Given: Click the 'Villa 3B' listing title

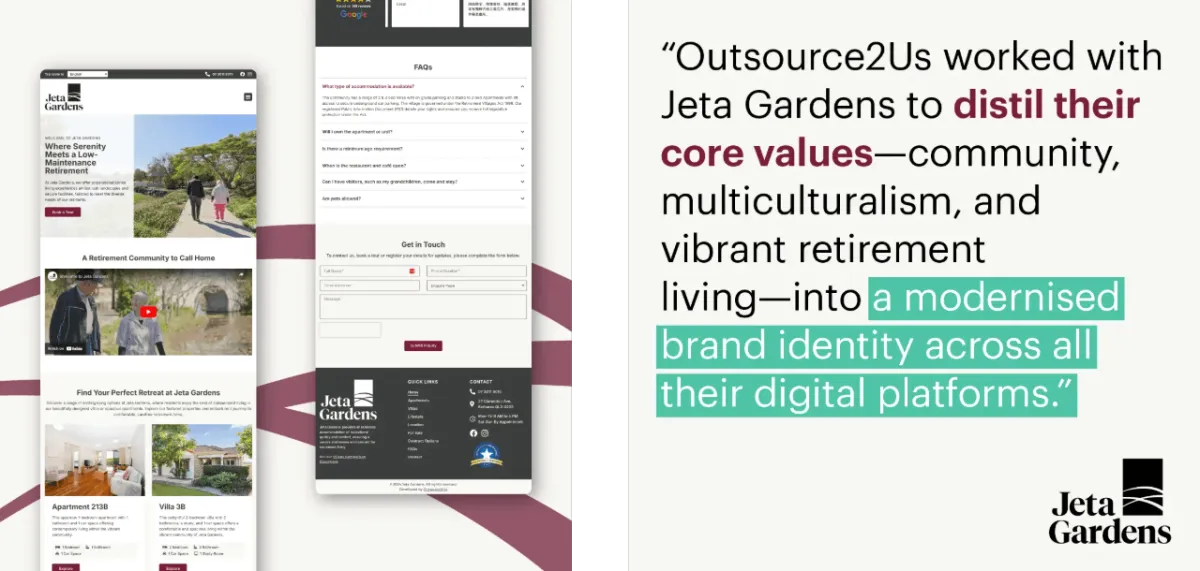Looking at the screenshot, I should click(x=171, y=507).
